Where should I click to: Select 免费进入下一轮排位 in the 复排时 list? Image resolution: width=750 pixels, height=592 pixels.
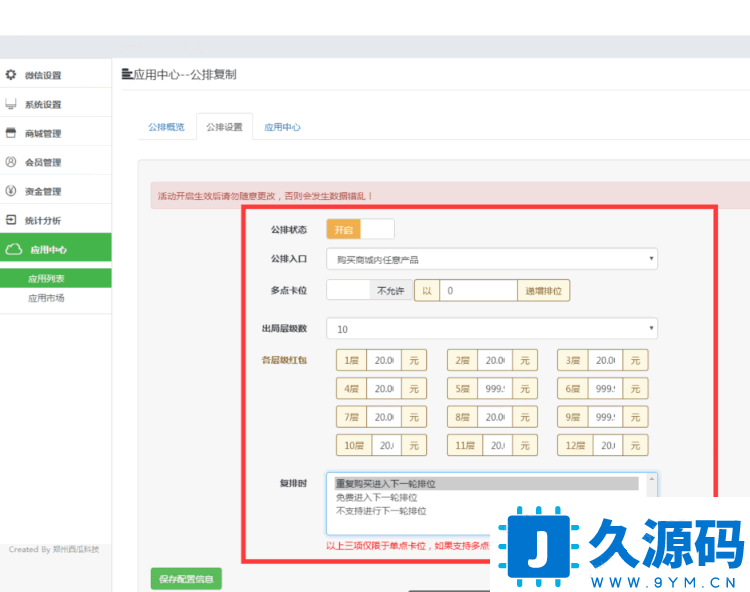coord(376,497)
